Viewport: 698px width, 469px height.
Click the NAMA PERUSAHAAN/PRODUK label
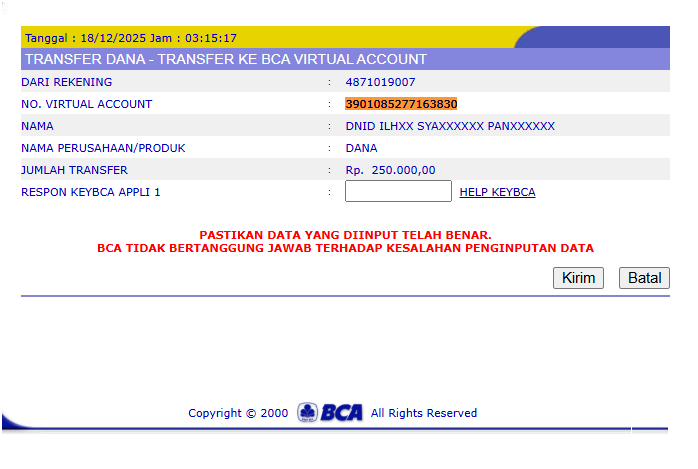(103, 148)
